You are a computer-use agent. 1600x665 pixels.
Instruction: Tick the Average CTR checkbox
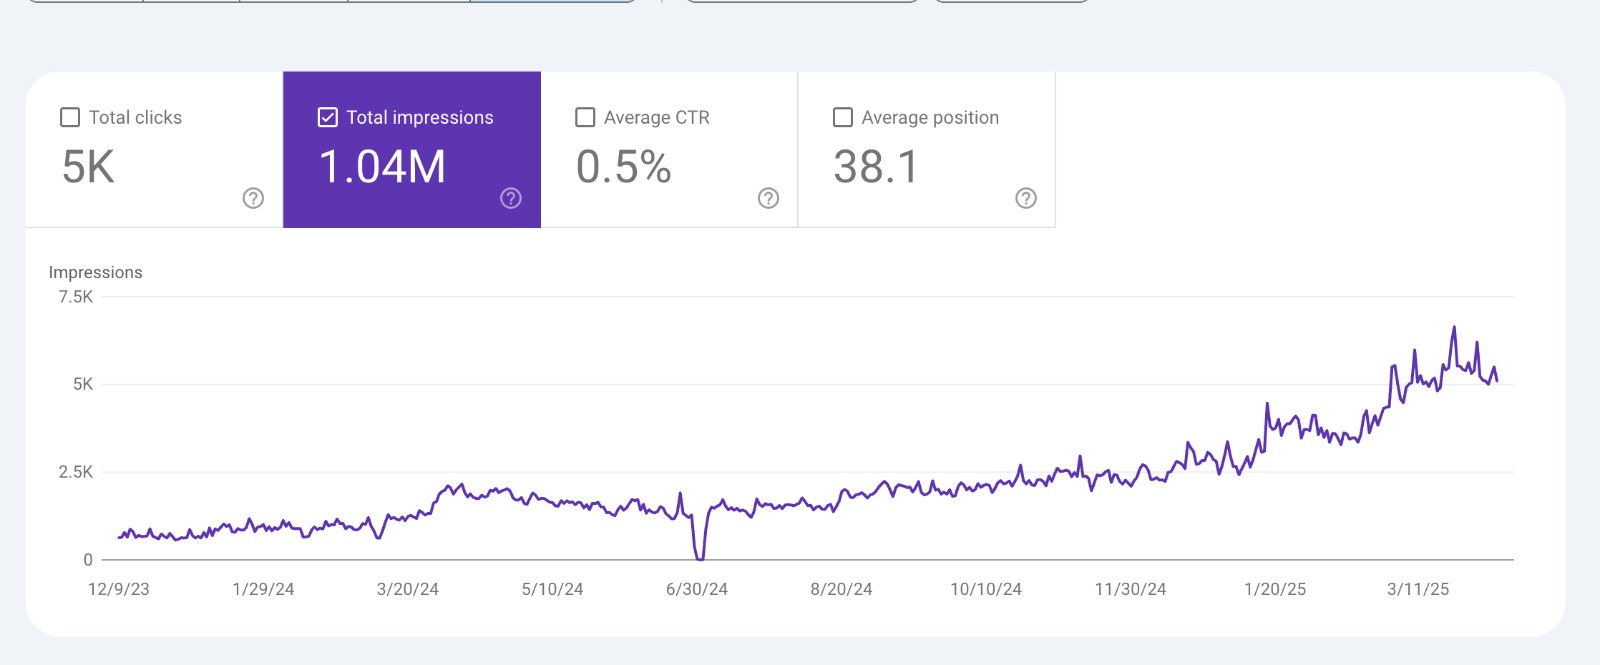[x=585, y=117]
